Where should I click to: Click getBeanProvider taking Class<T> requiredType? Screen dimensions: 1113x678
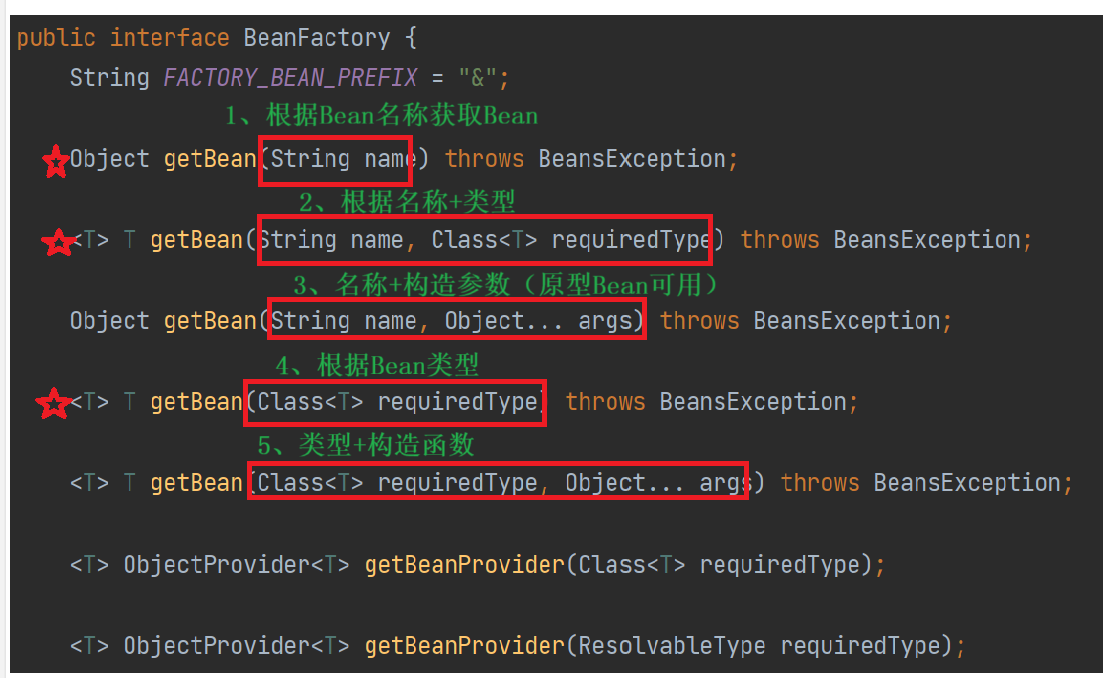click(x=465, y=564)
